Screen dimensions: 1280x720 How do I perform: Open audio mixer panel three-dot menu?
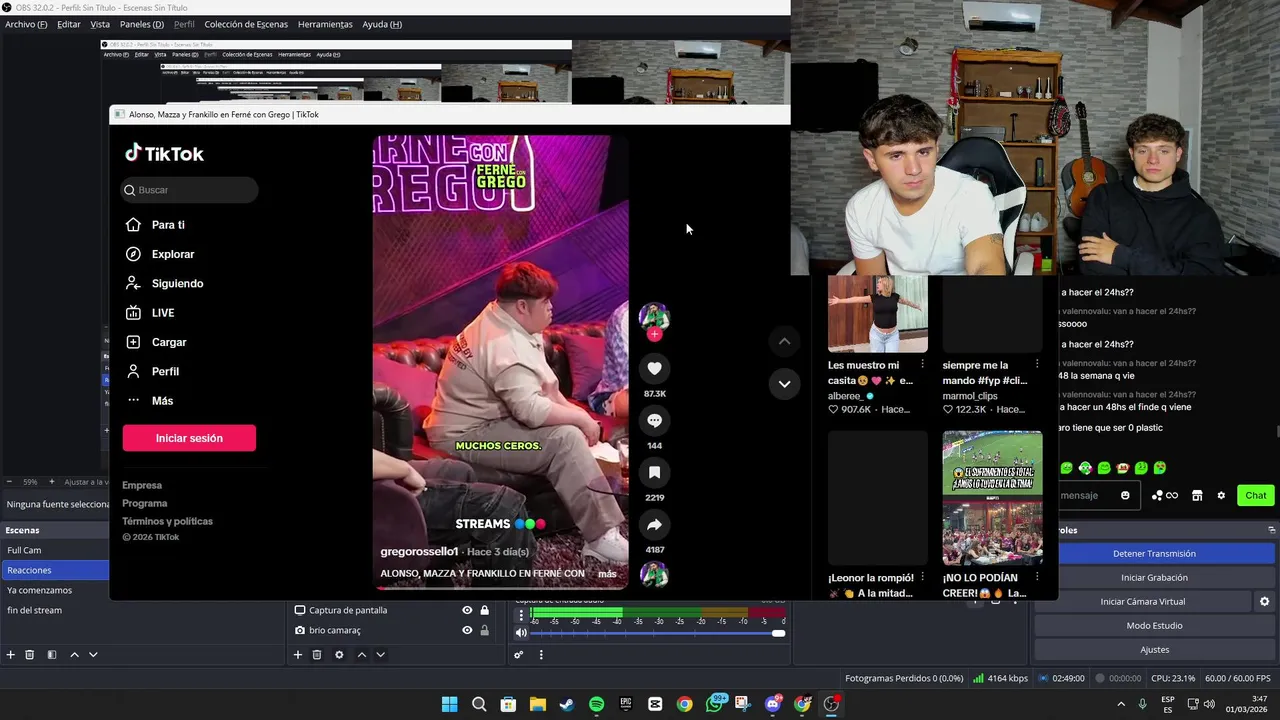541,655
